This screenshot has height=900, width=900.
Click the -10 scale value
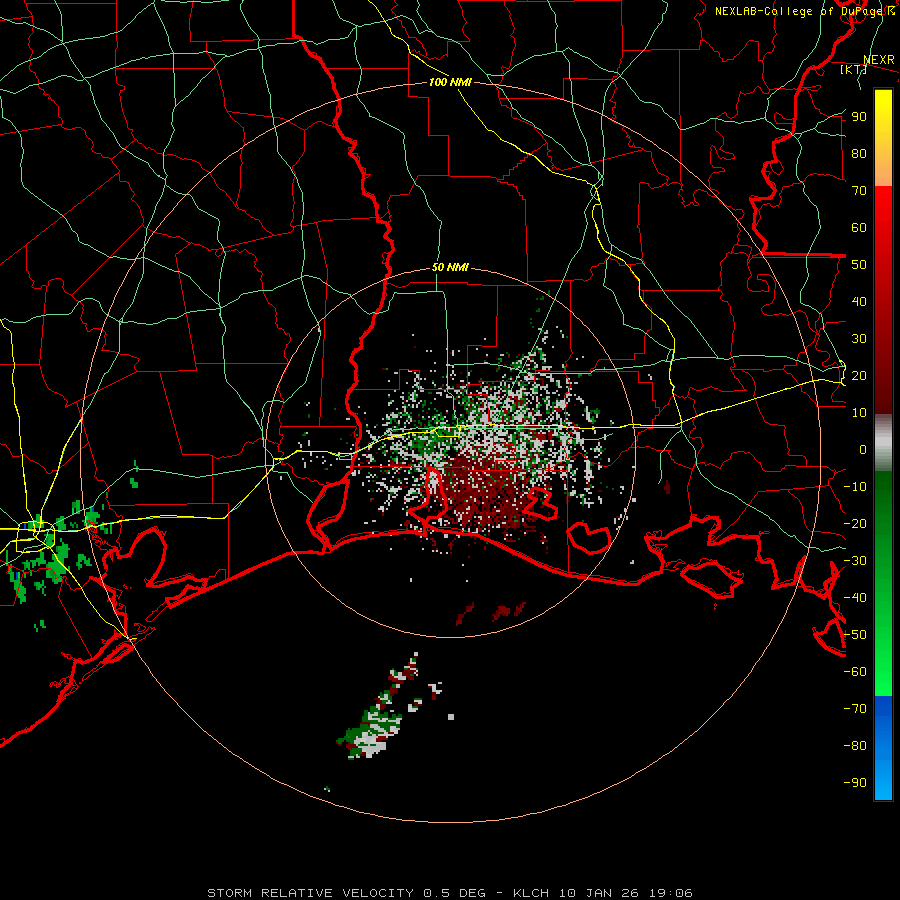coord(855,487)
